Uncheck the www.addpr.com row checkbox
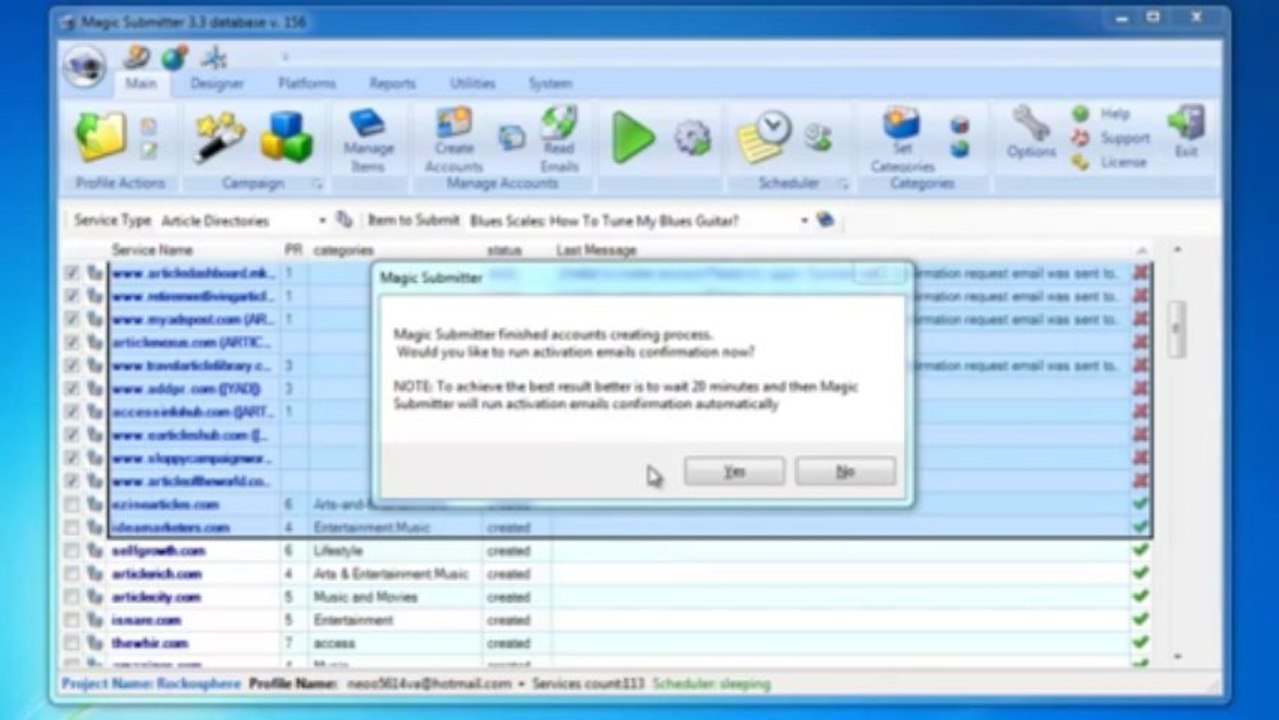1279x720 pixels. [72, 388]
